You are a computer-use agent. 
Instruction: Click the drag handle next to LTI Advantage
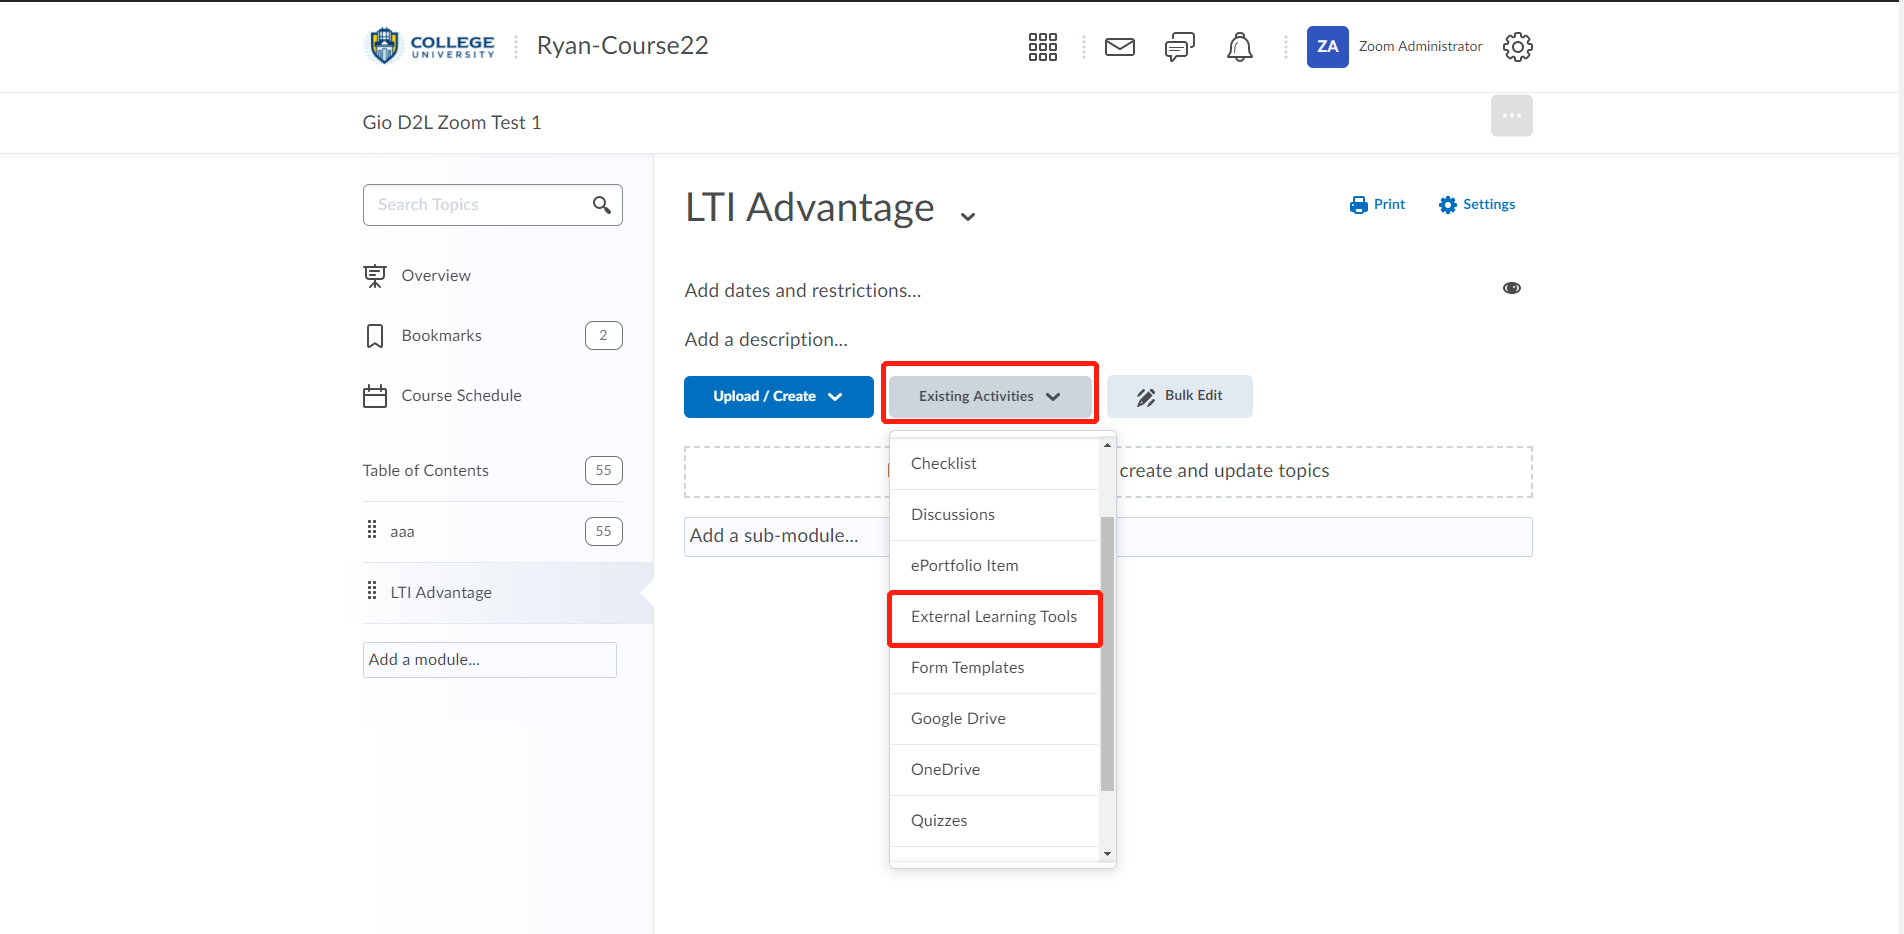click(372, 591)
